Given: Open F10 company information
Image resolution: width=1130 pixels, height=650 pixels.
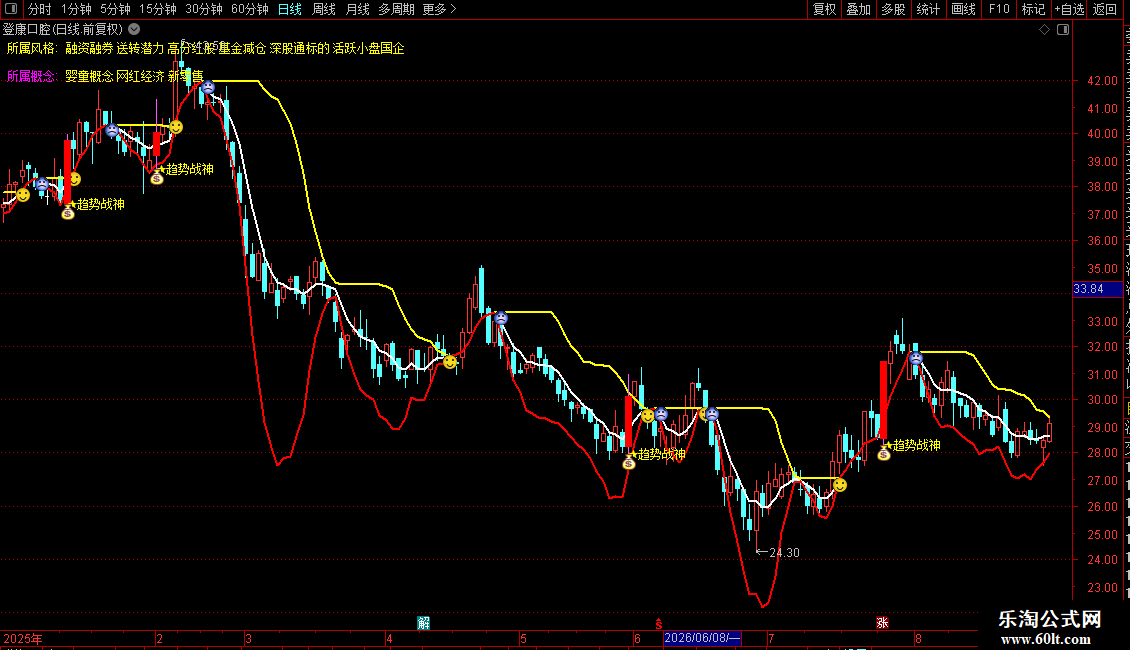Looking at the screenshot, I should 998,9.
